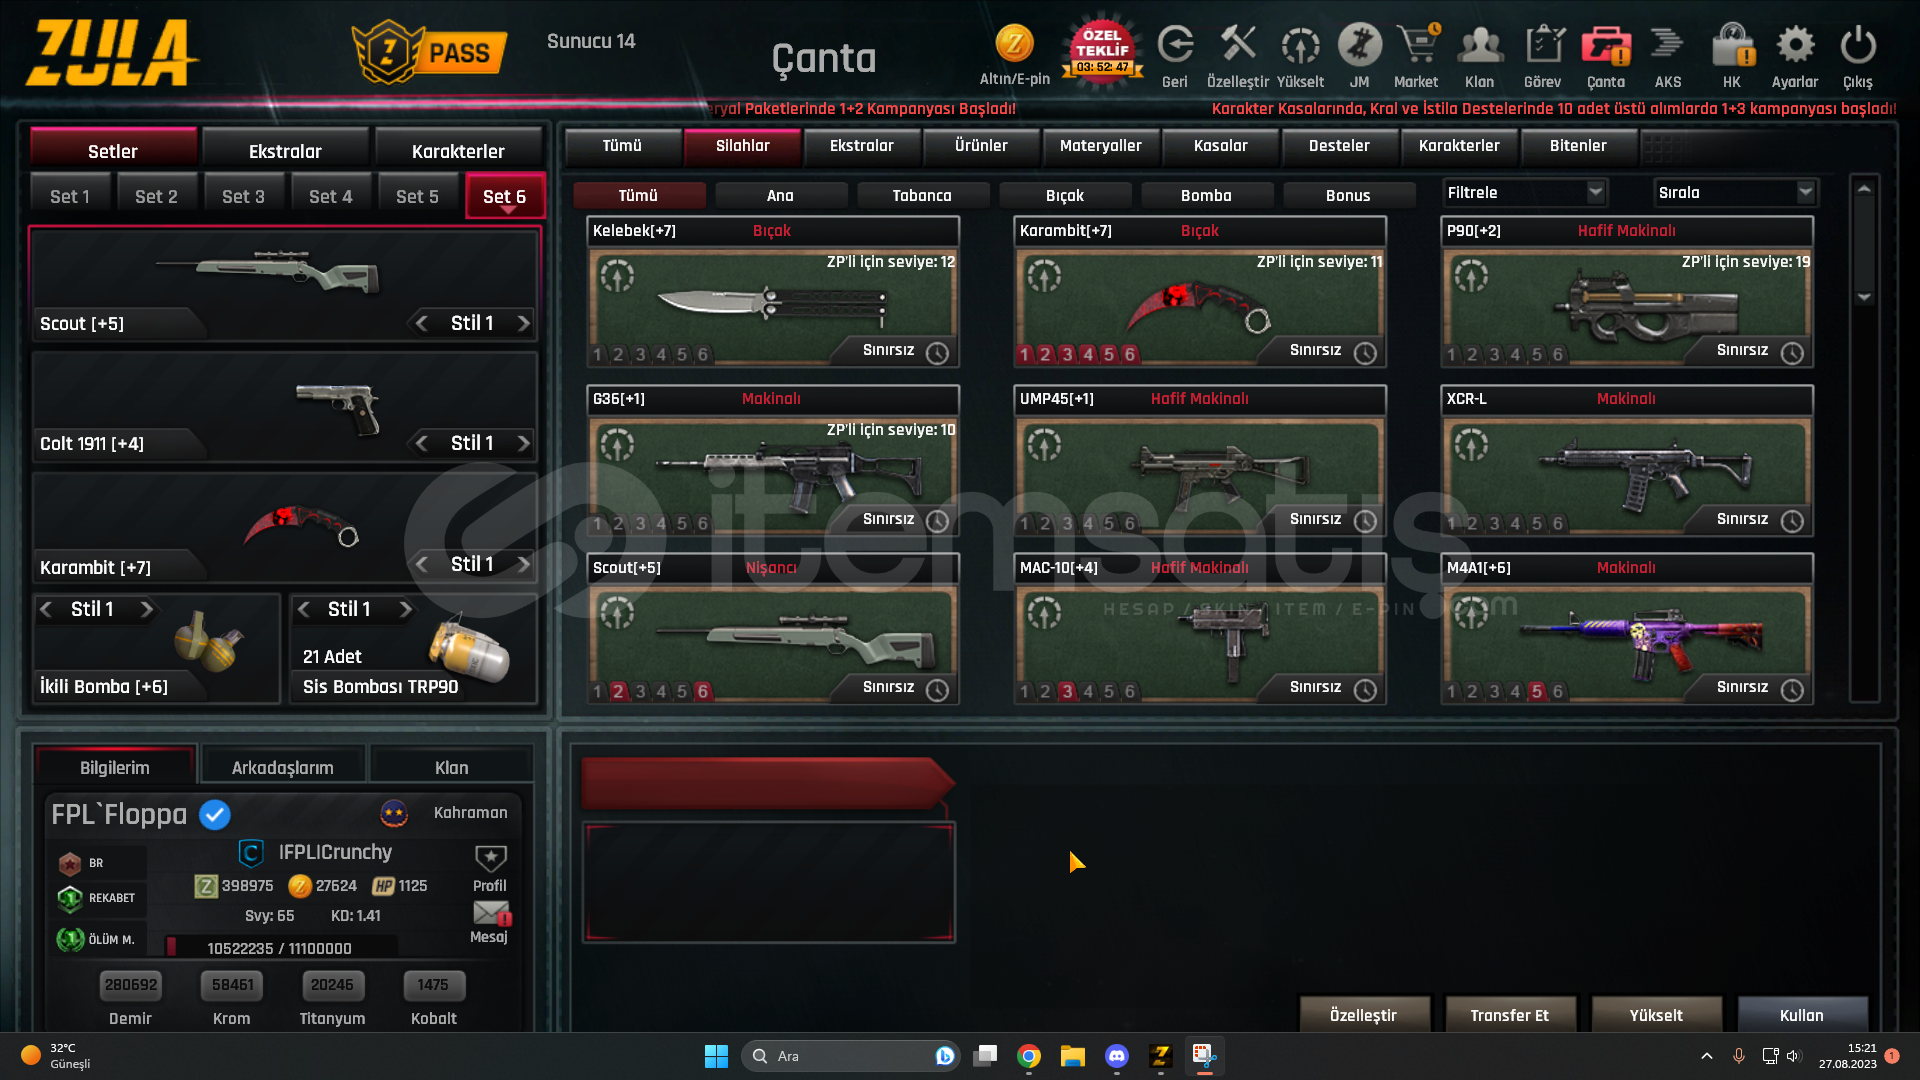Switch to the Ekstralar tab in the set panel
Viewport: 1920px width, 1080px height.
click(x=285, y=151)
